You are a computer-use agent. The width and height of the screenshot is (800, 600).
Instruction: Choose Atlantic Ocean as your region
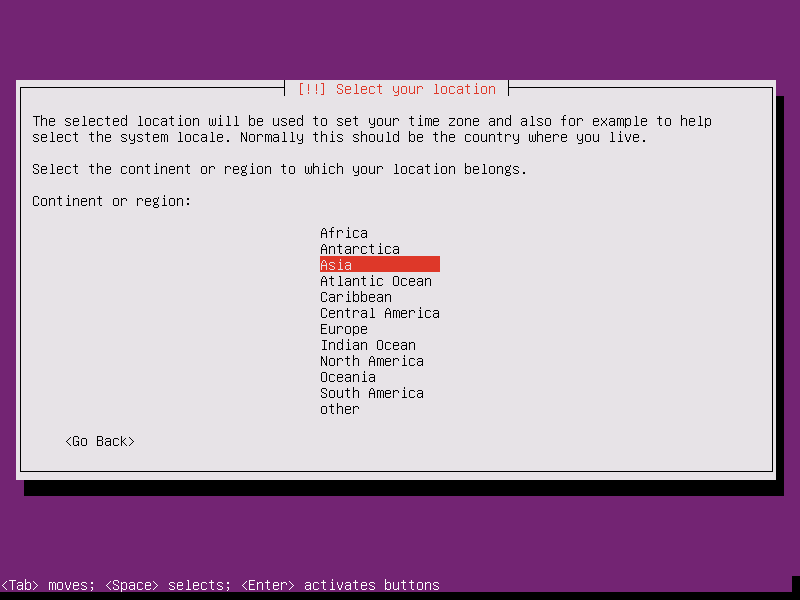(x=375, y=281)
